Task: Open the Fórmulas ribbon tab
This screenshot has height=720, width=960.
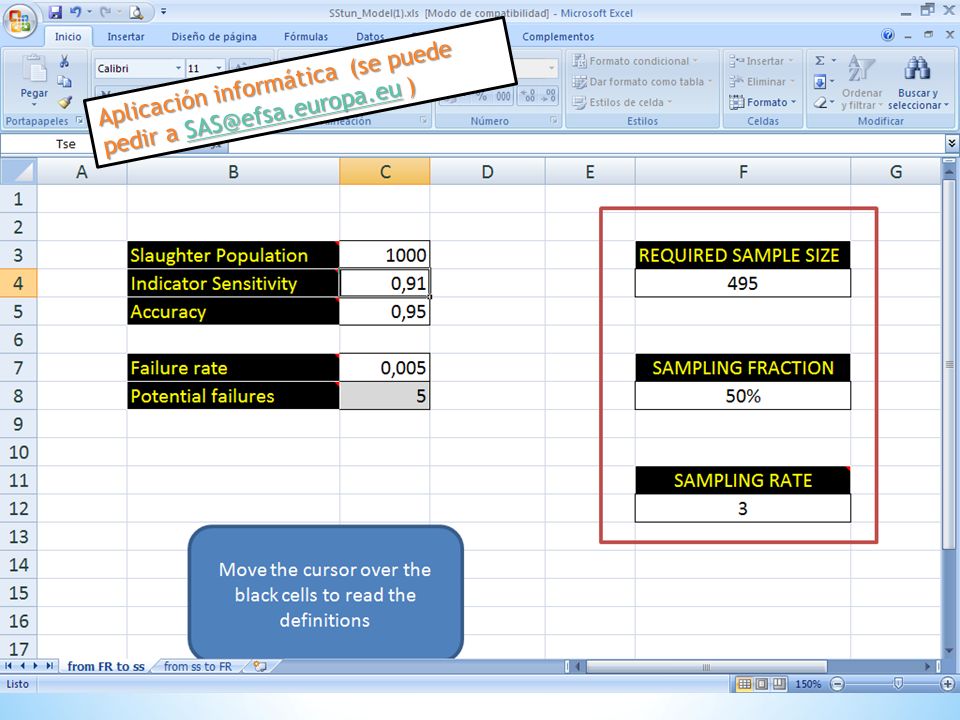Action: click(x=306, y=37)
